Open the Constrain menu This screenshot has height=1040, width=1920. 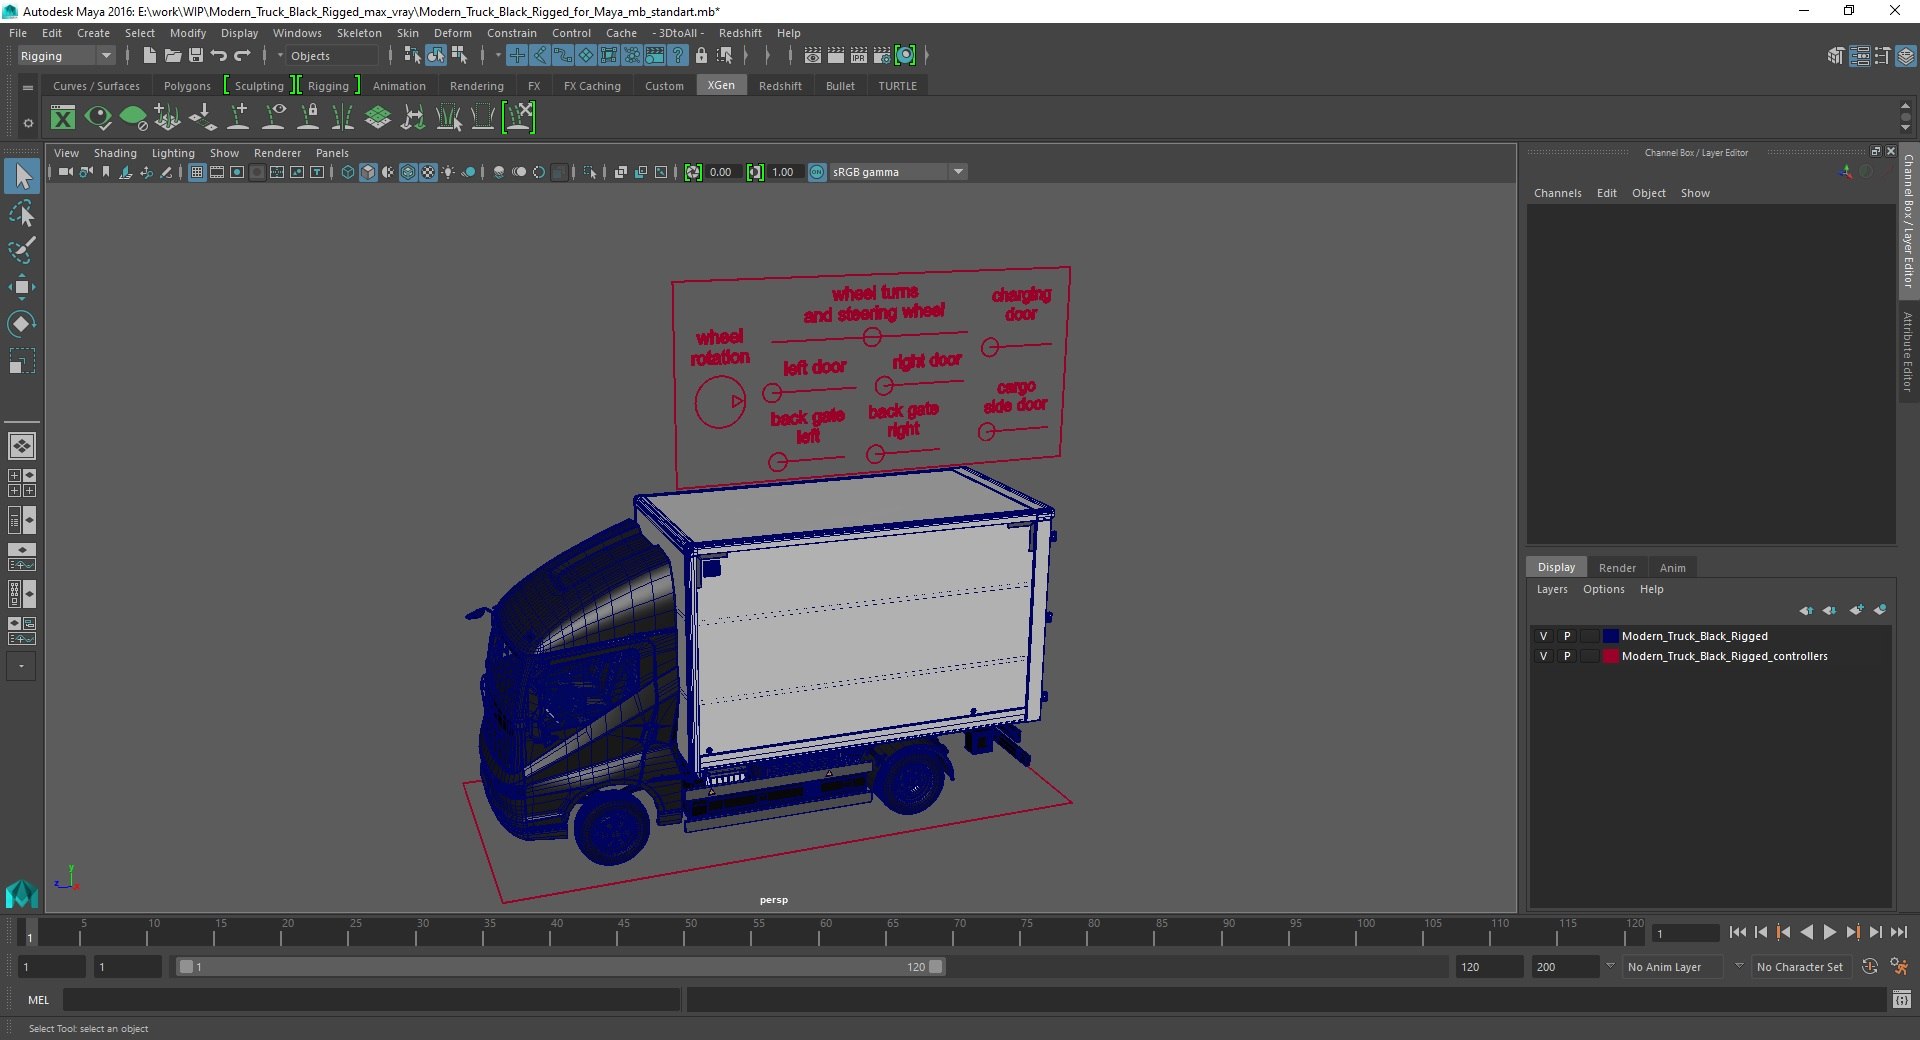pos(511,33)
